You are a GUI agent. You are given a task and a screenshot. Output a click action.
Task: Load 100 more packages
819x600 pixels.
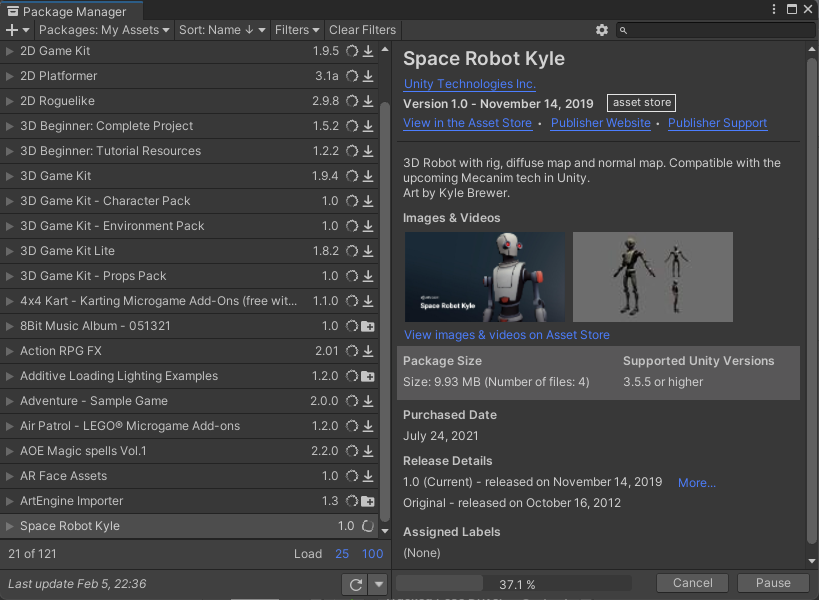tap(372, 554)
